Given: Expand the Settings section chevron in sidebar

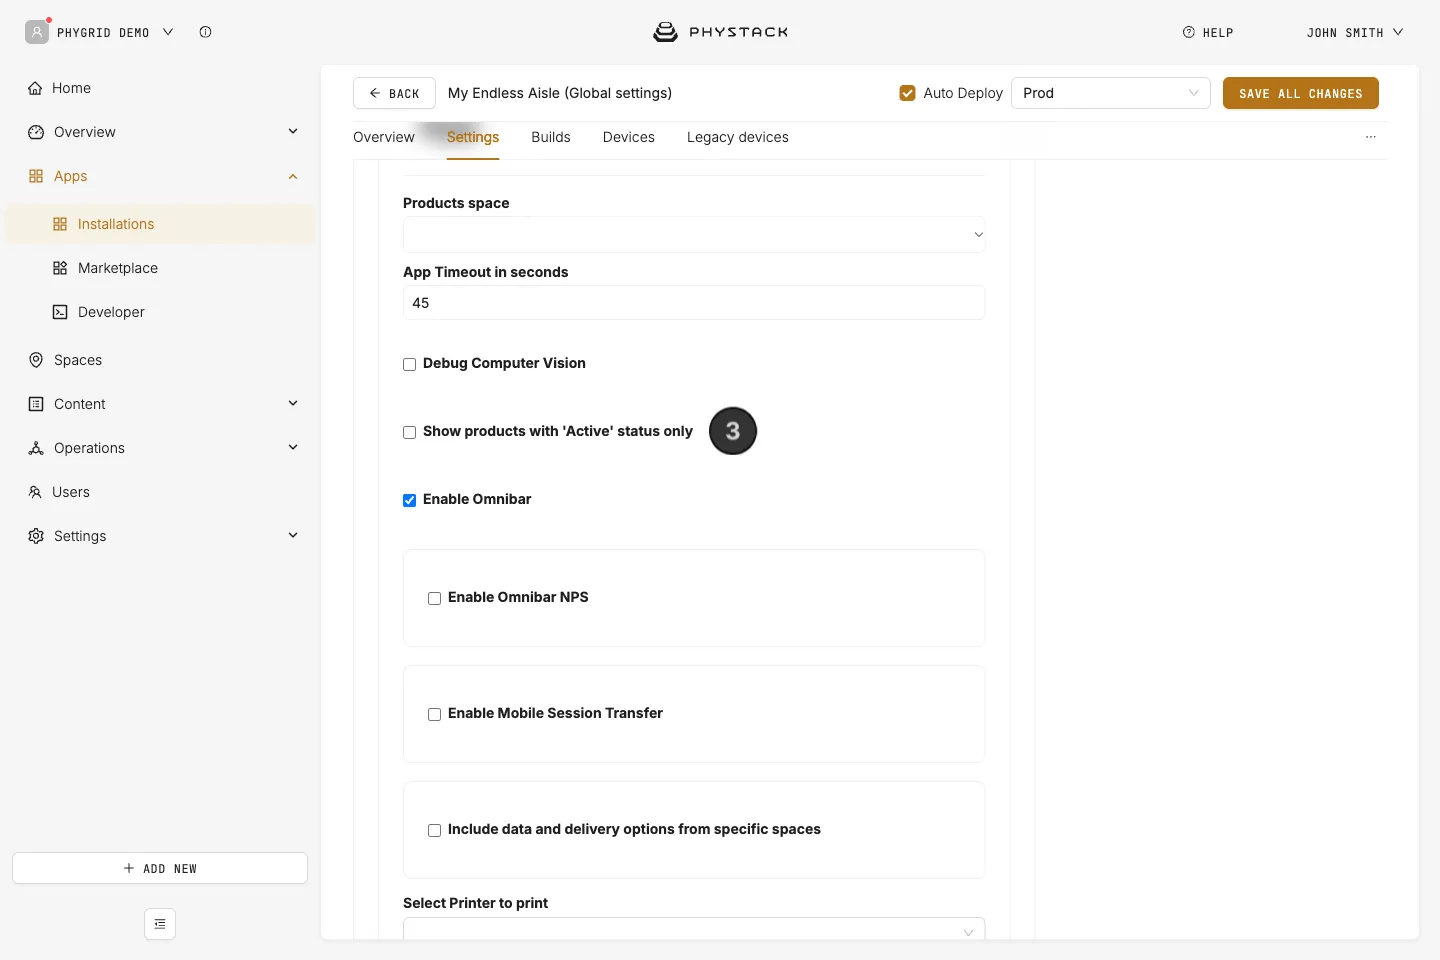Looking at the screenshot, I should pos(293,535).
